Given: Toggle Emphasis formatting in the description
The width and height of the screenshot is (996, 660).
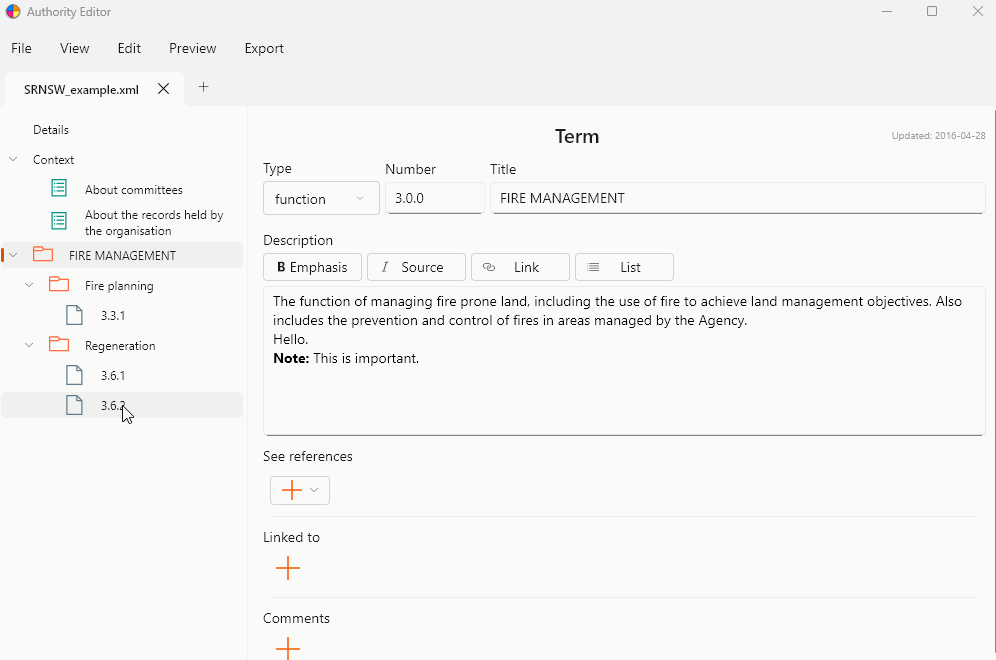Looking at the screenshot, I should 312,267.
